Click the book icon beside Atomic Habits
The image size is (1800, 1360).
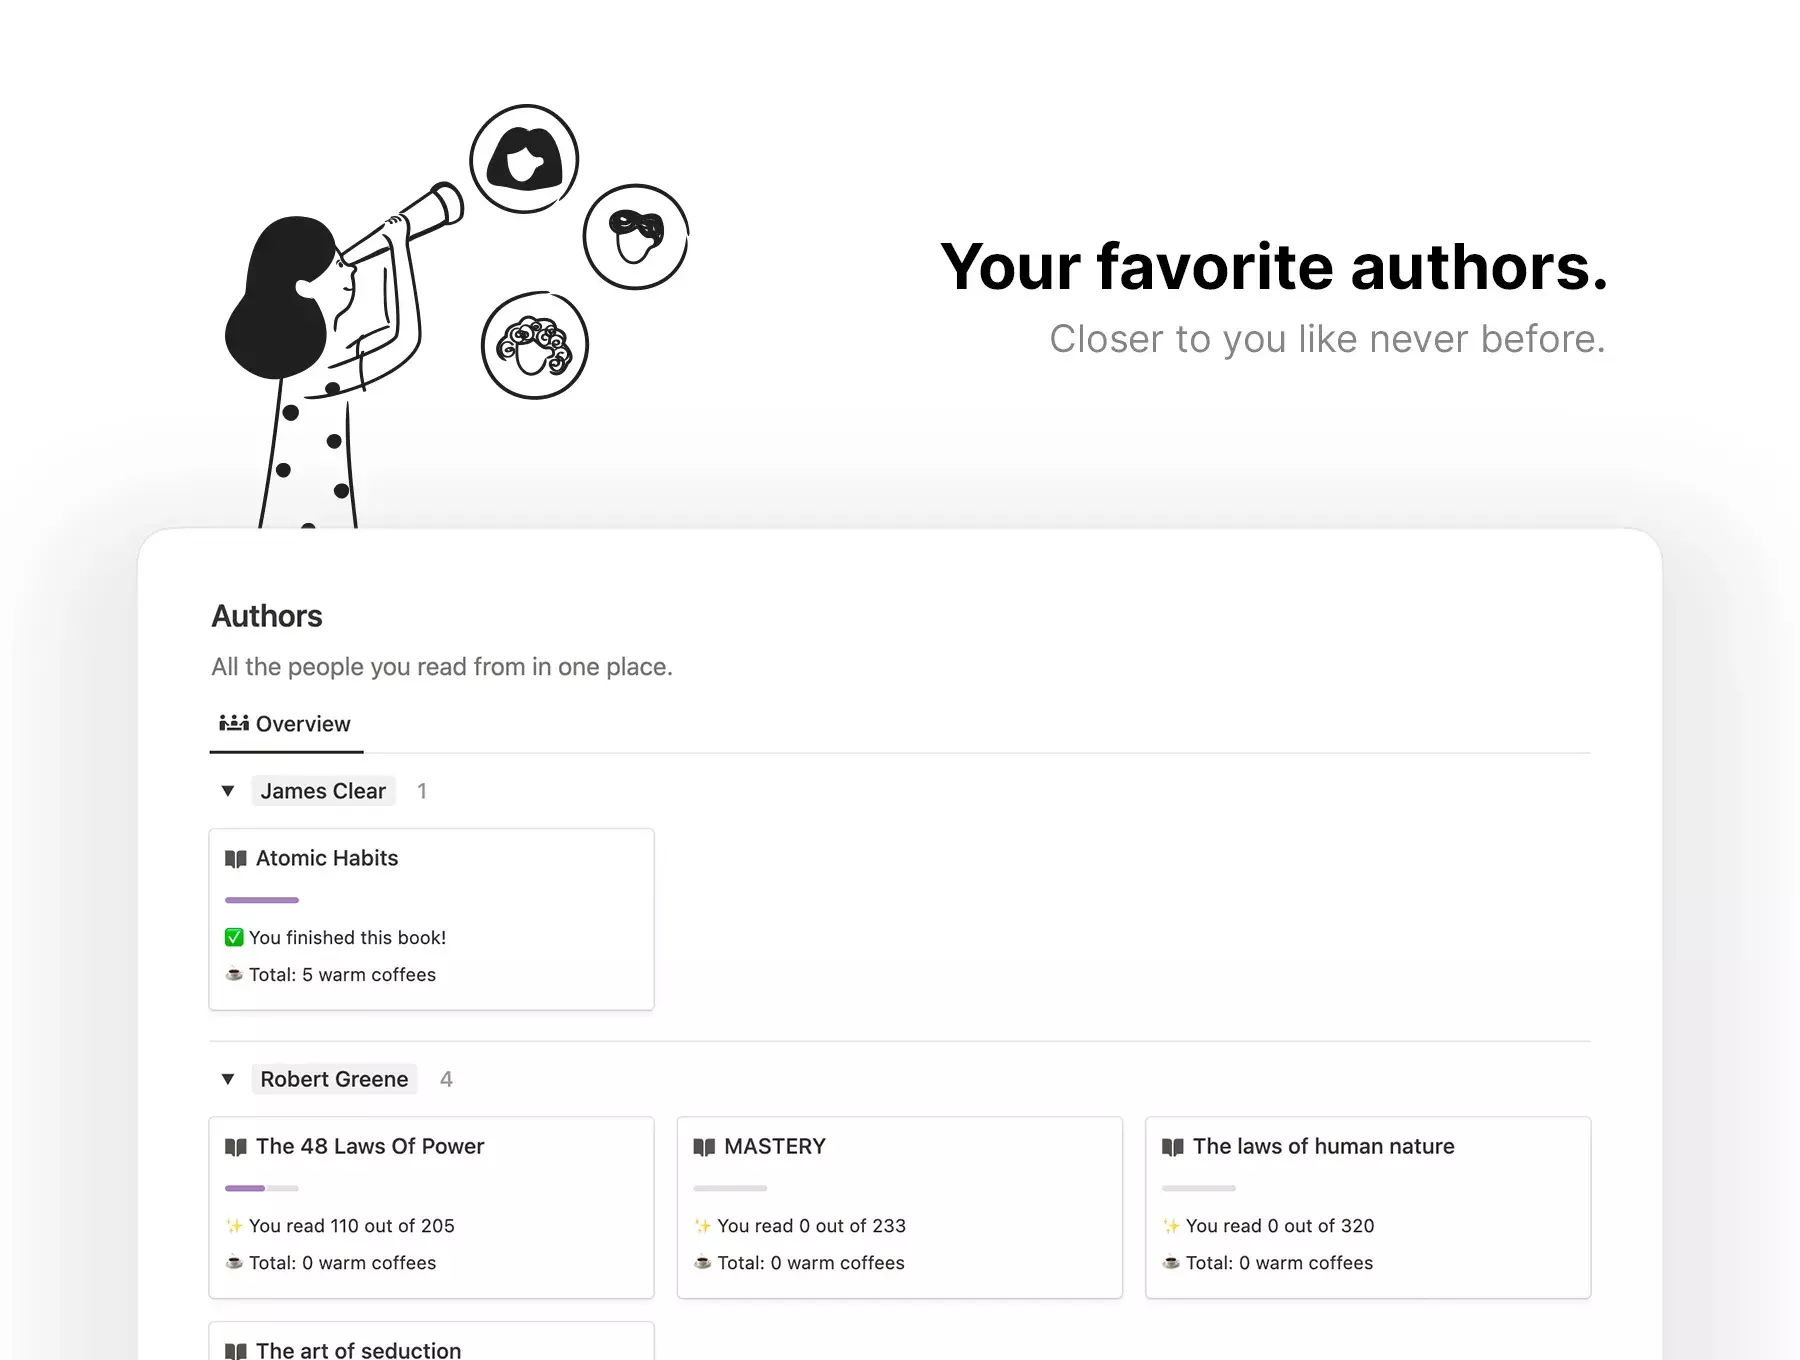click(x=236, y=859)
